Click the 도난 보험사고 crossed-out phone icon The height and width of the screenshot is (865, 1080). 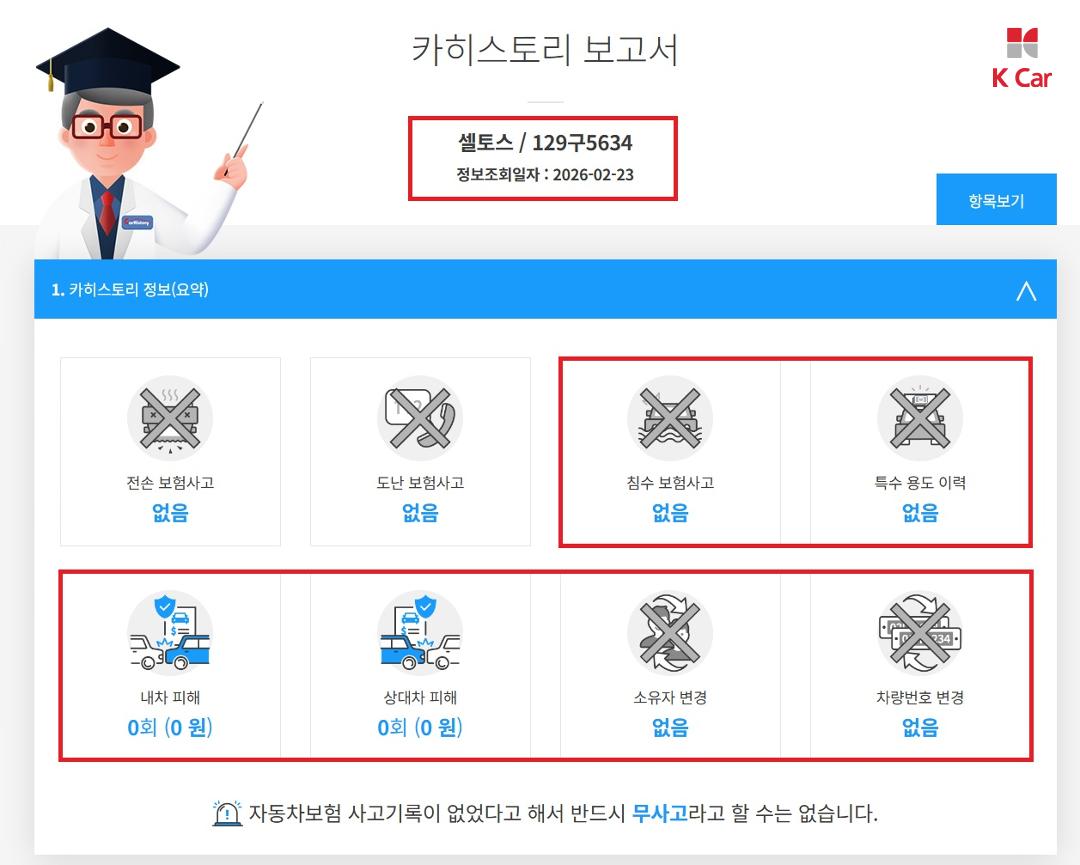point(420,418)
